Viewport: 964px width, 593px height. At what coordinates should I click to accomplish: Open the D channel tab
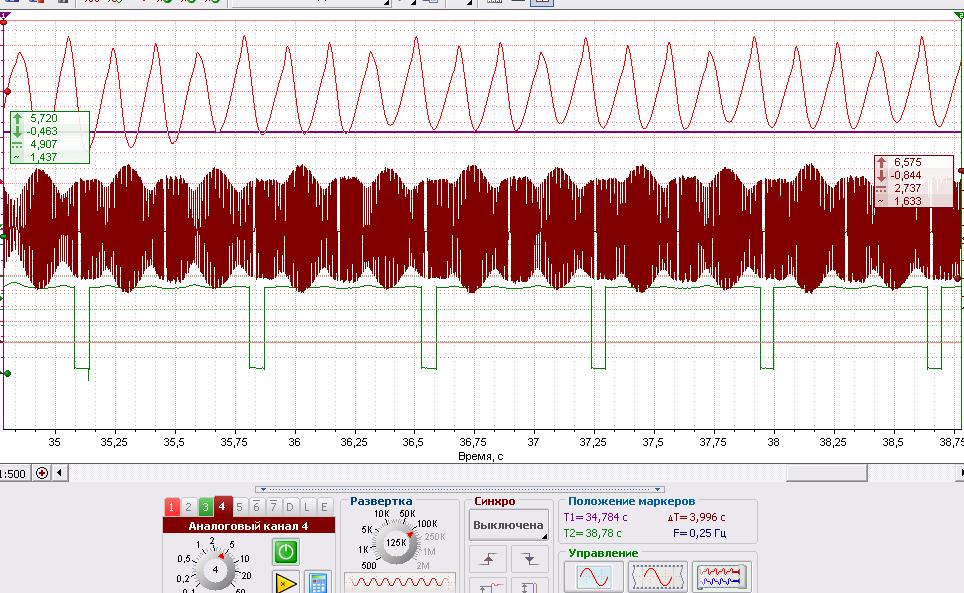tap(290, 507)
